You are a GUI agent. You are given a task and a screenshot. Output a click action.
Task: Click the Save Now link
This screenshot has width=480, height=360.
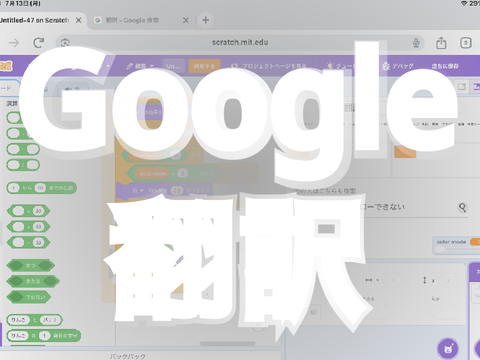coord(445,66)
